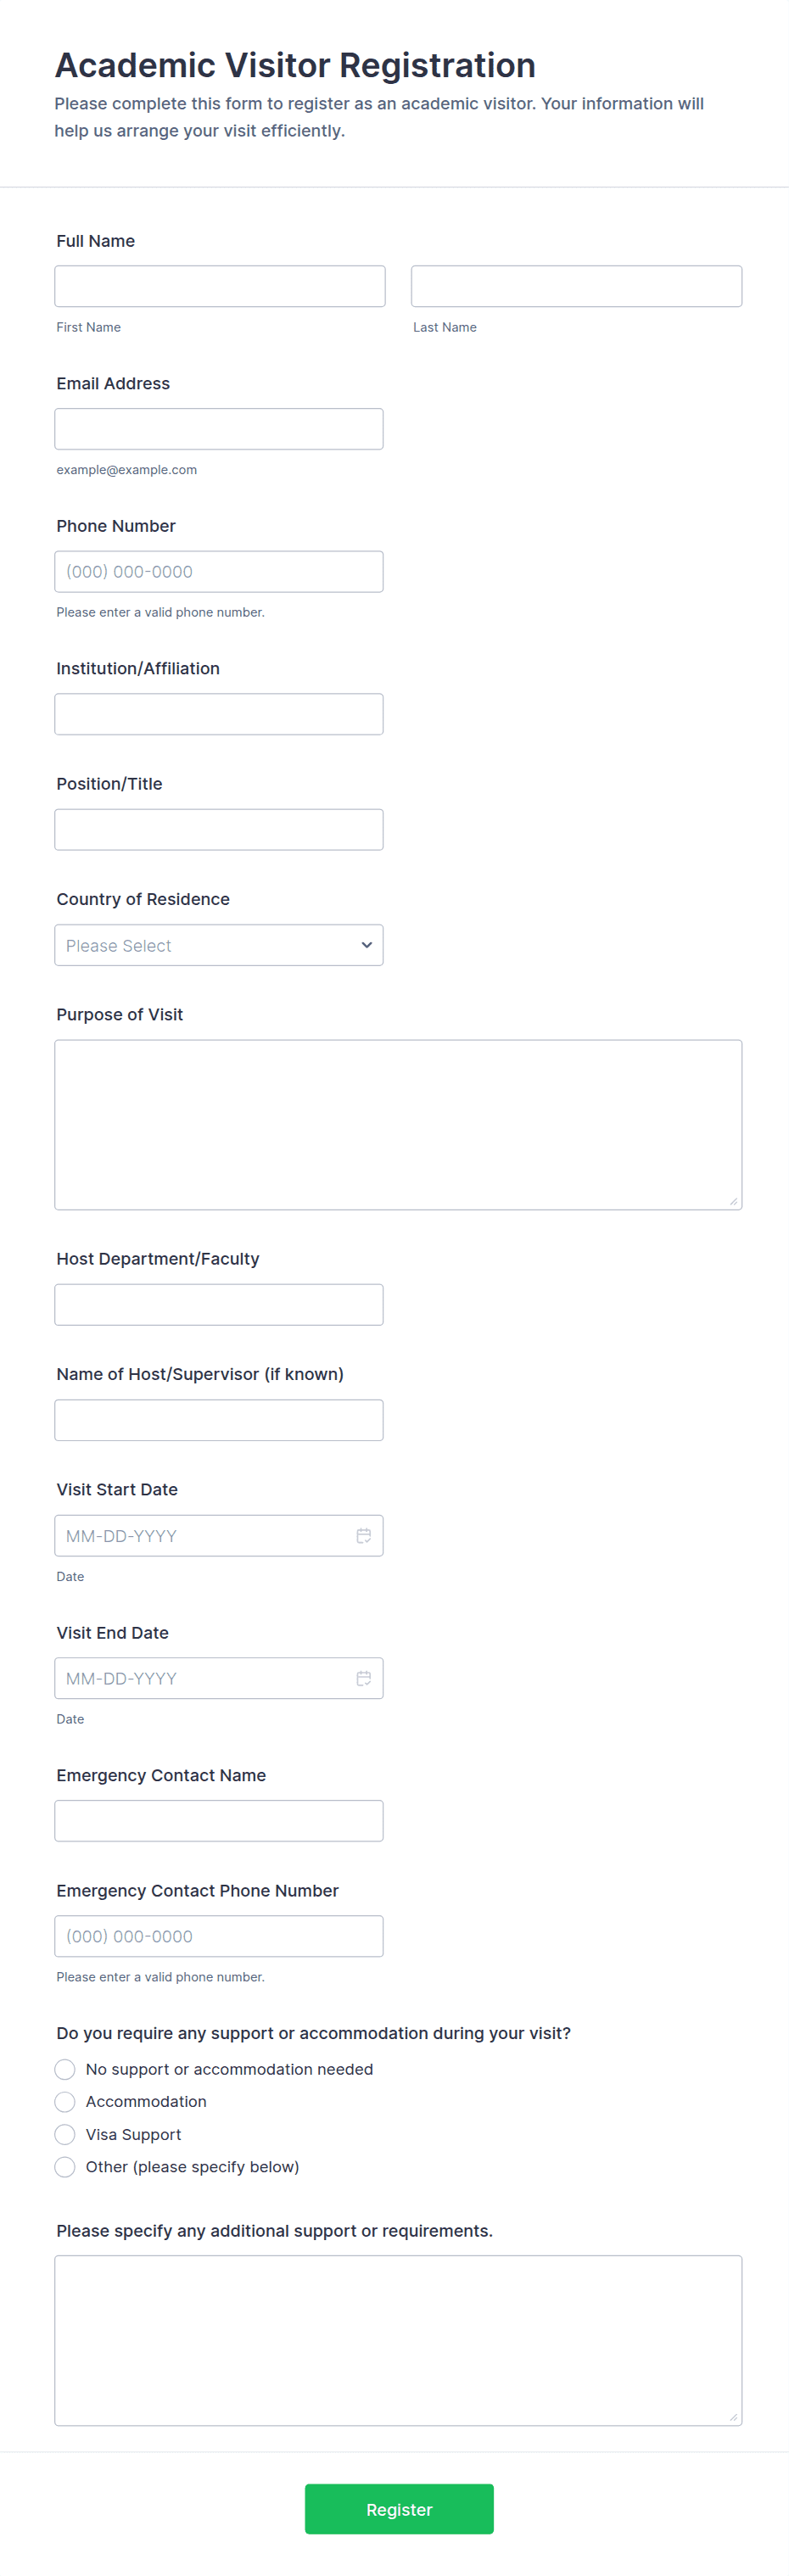Viewport: 789px width, 2576px height.
Task: Select 'No support or accommodation needed' option
Action: click(65, 2069)
